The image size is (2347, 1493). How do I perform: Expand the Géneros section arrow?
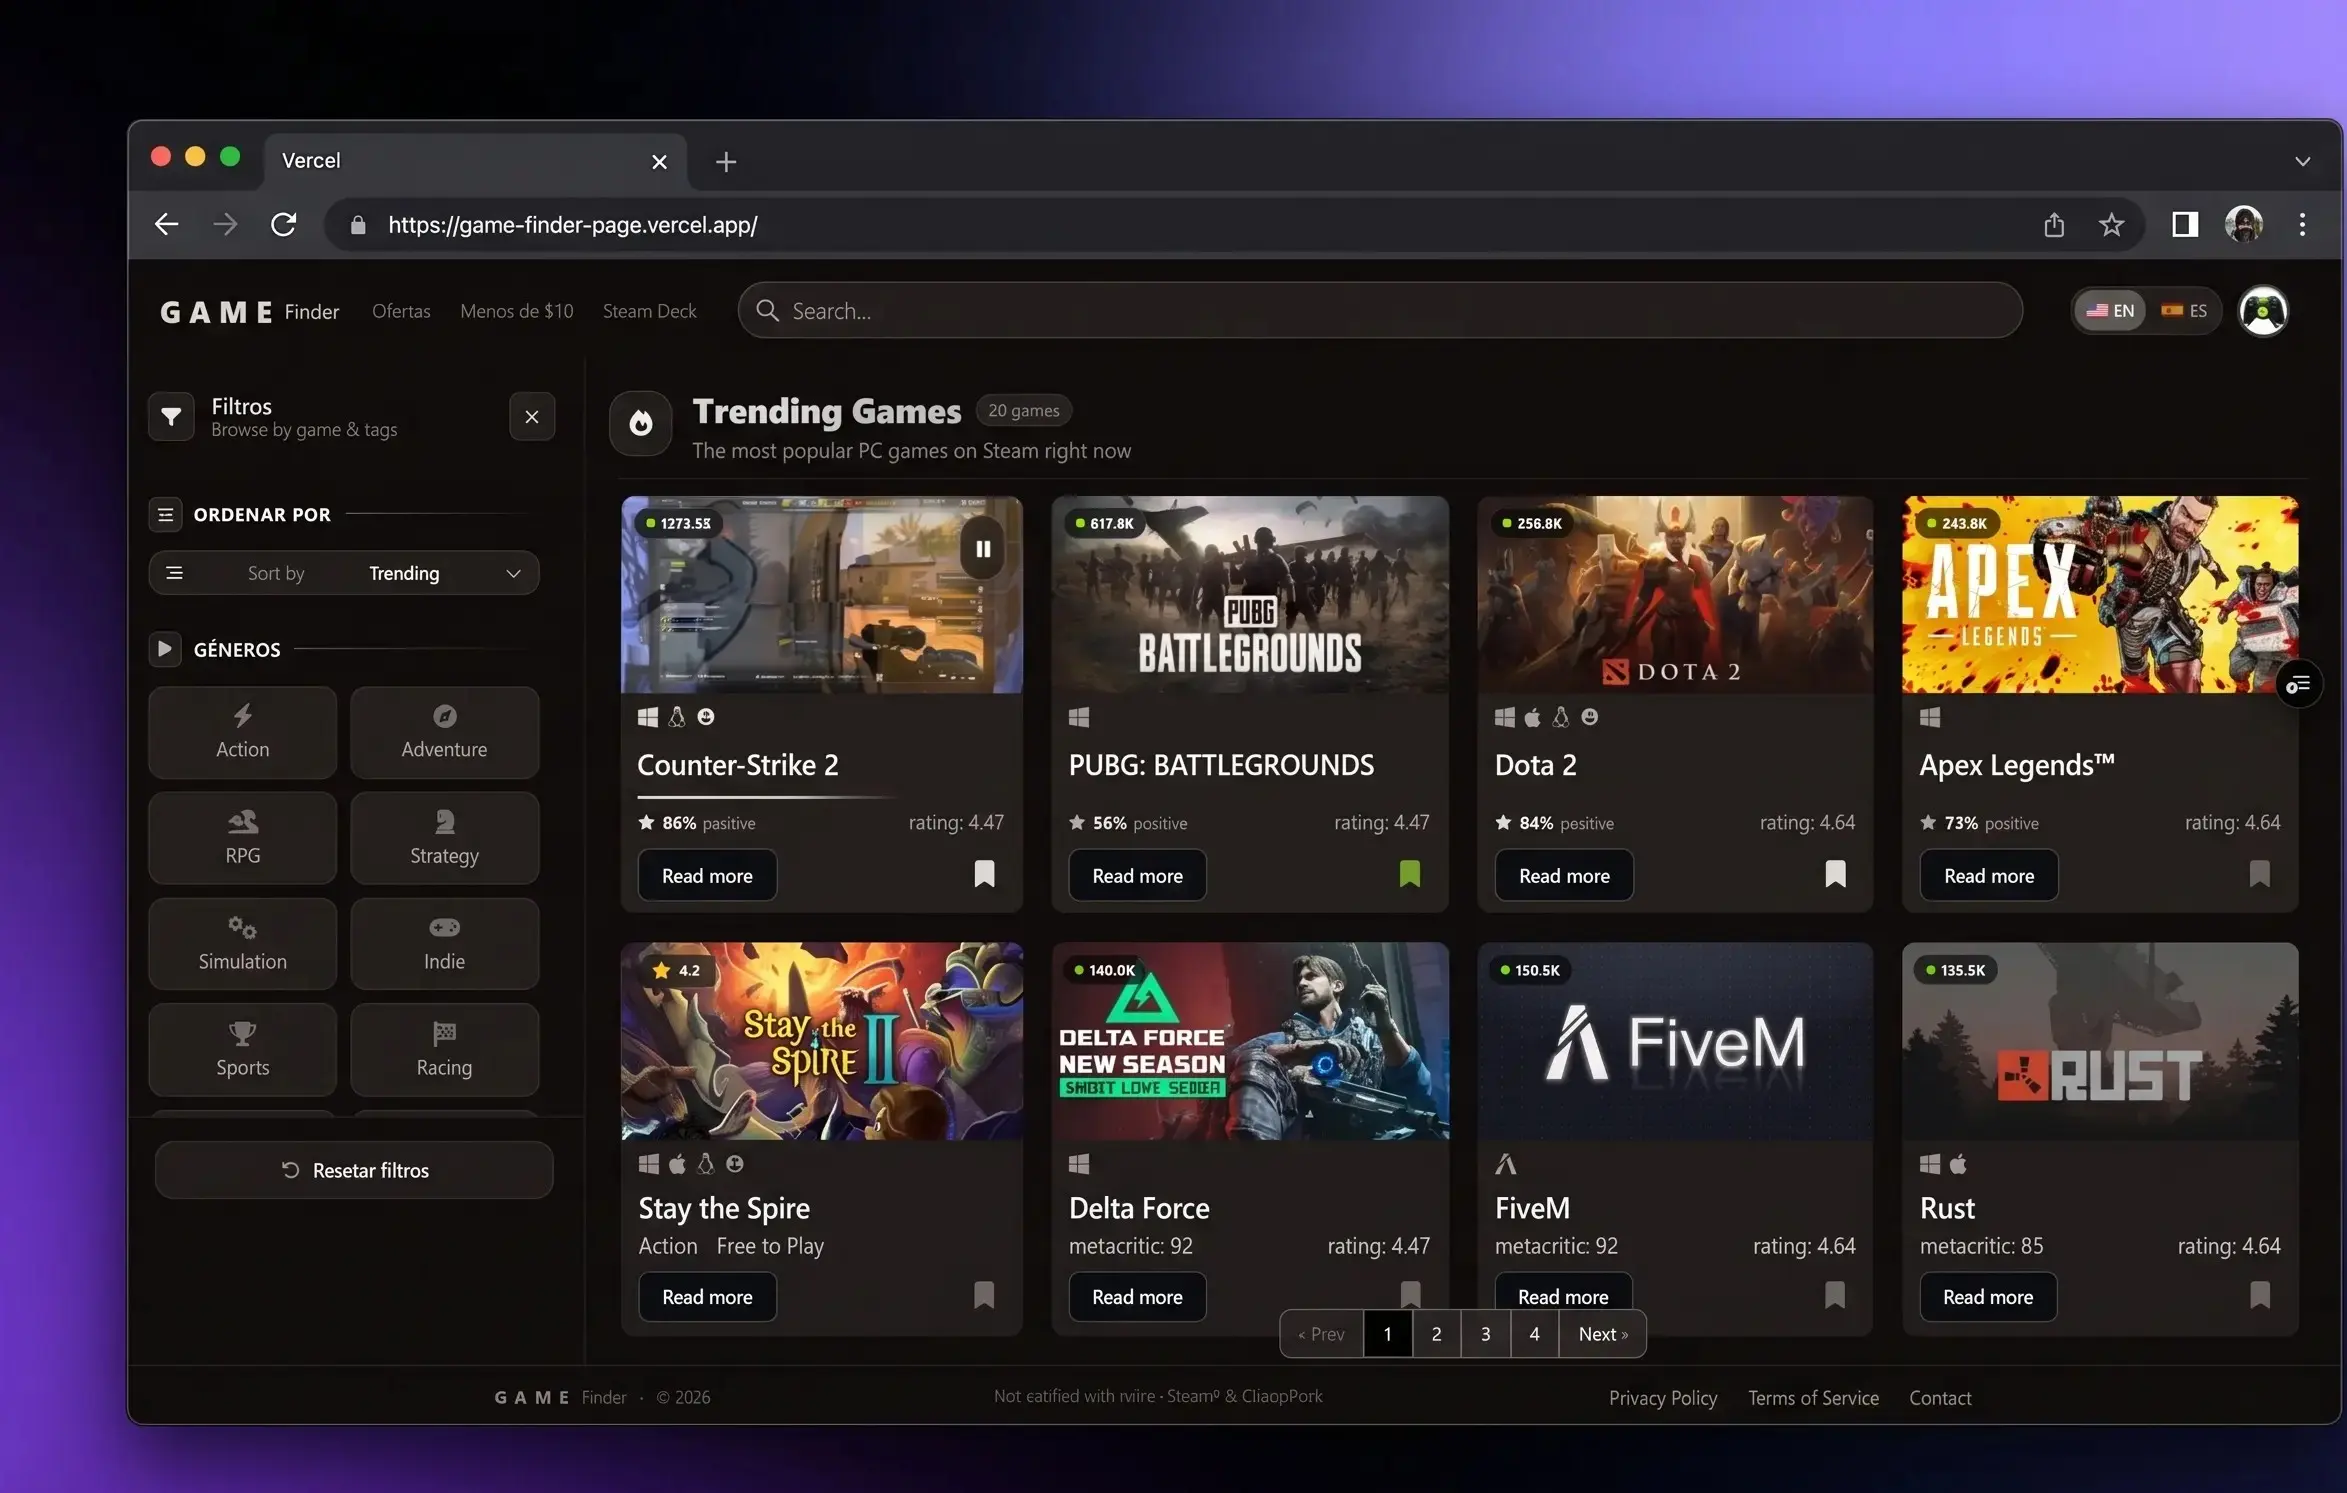(x=165, y=649)
